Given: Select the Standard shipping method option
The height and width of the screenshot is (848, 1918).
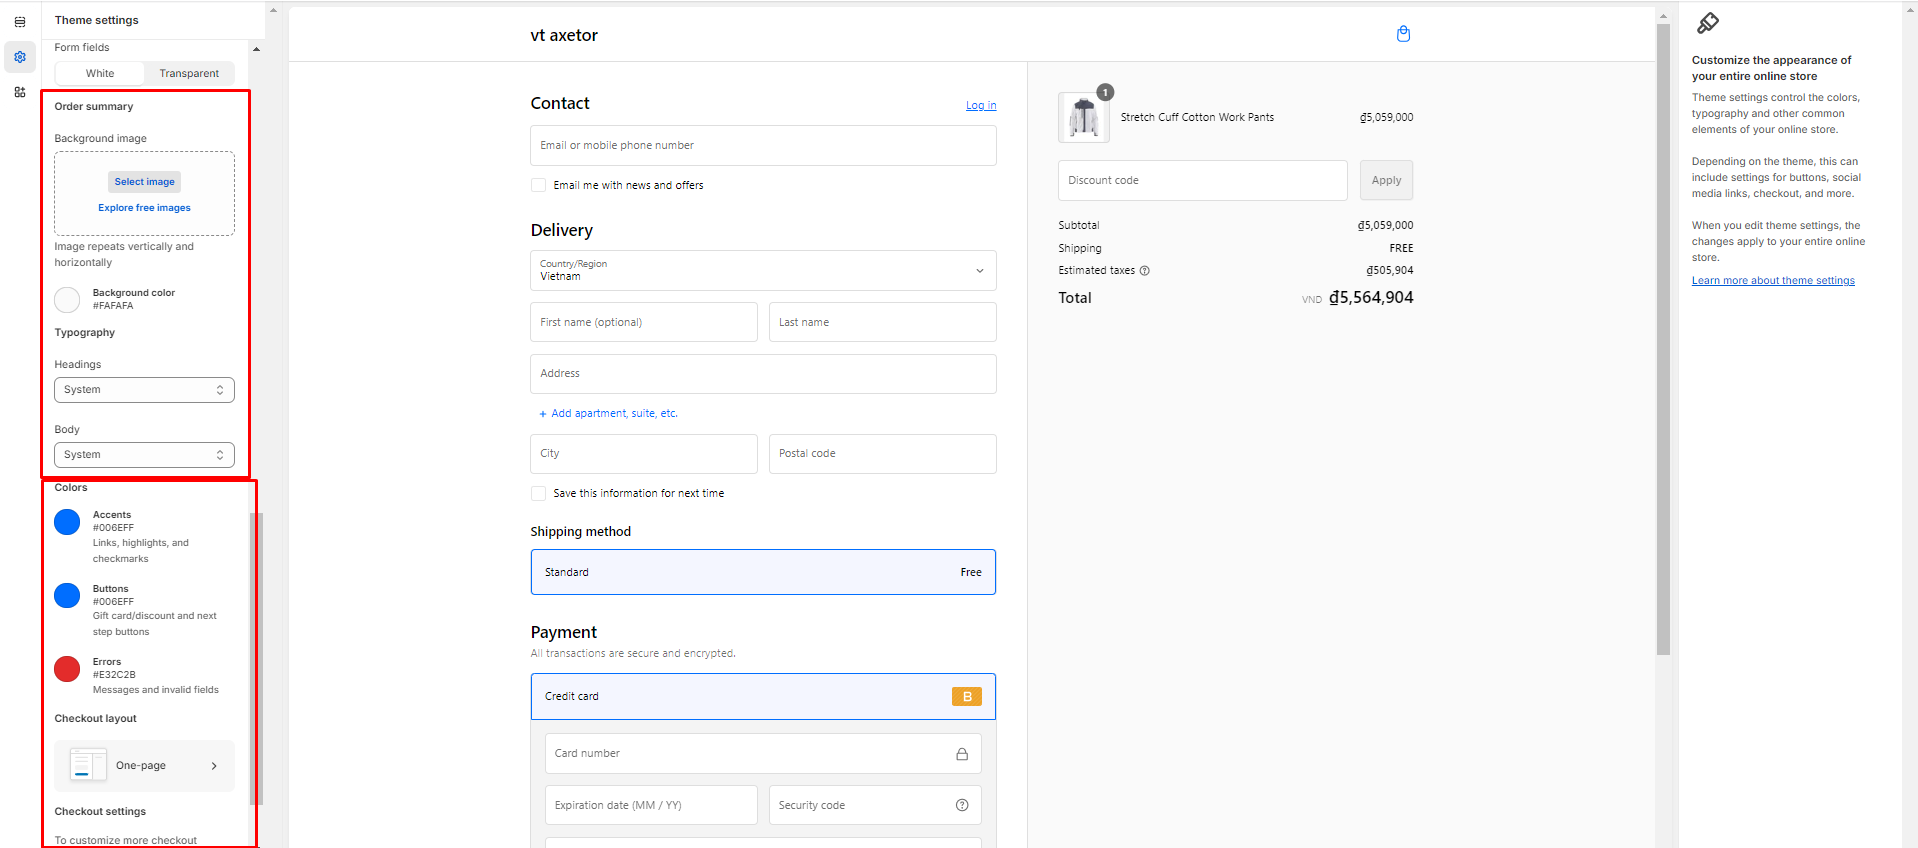Looking at the screenshot, I should [763, 572].
